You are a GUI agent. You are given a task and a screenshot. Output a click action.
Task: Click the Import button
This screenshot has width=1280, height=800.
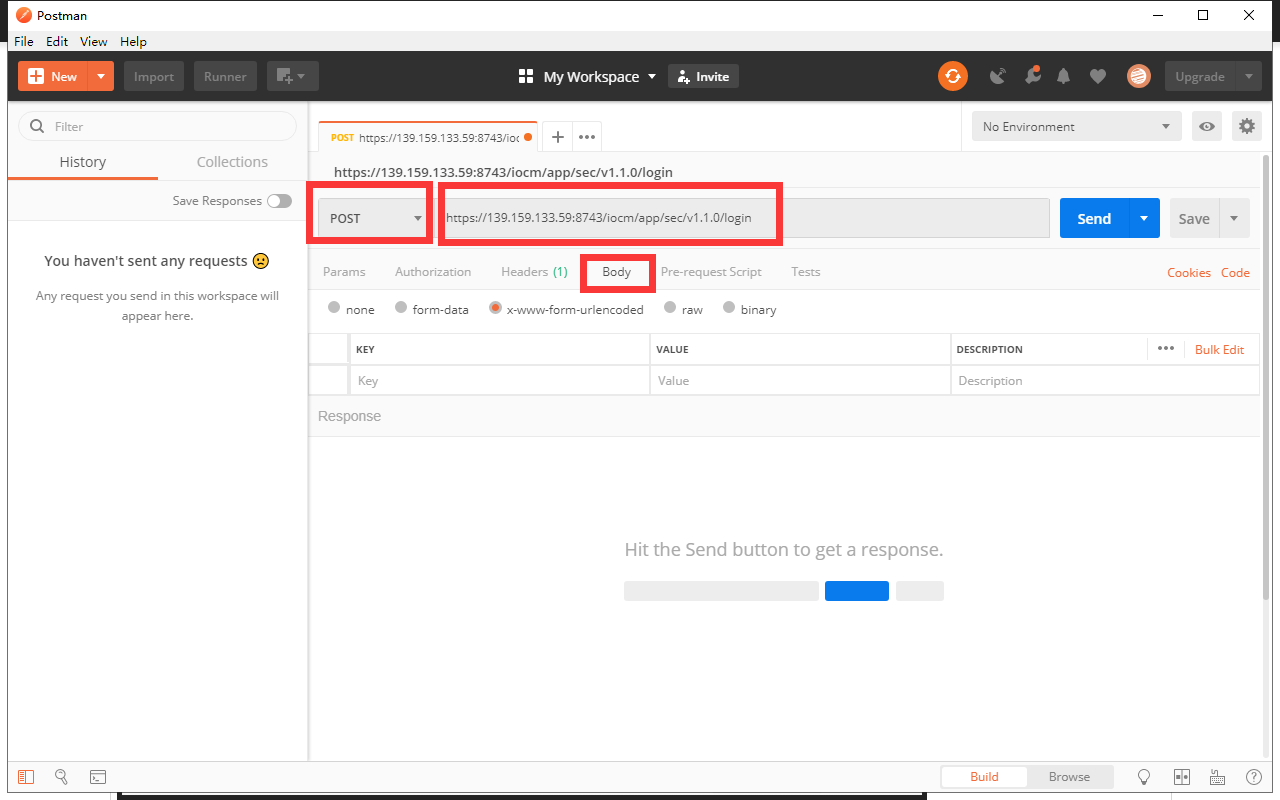154,76
